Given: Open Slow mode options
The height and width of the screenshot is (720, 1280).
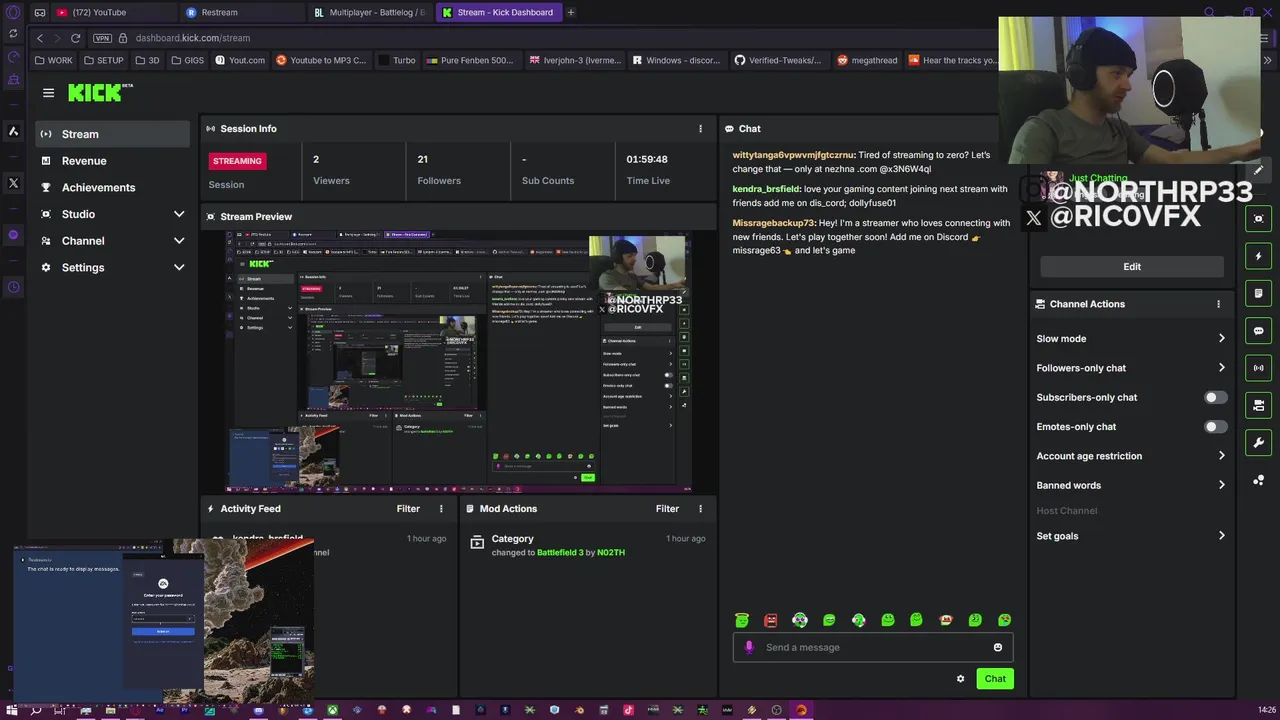Looking at the screenshot, I should click(1131, 339).
